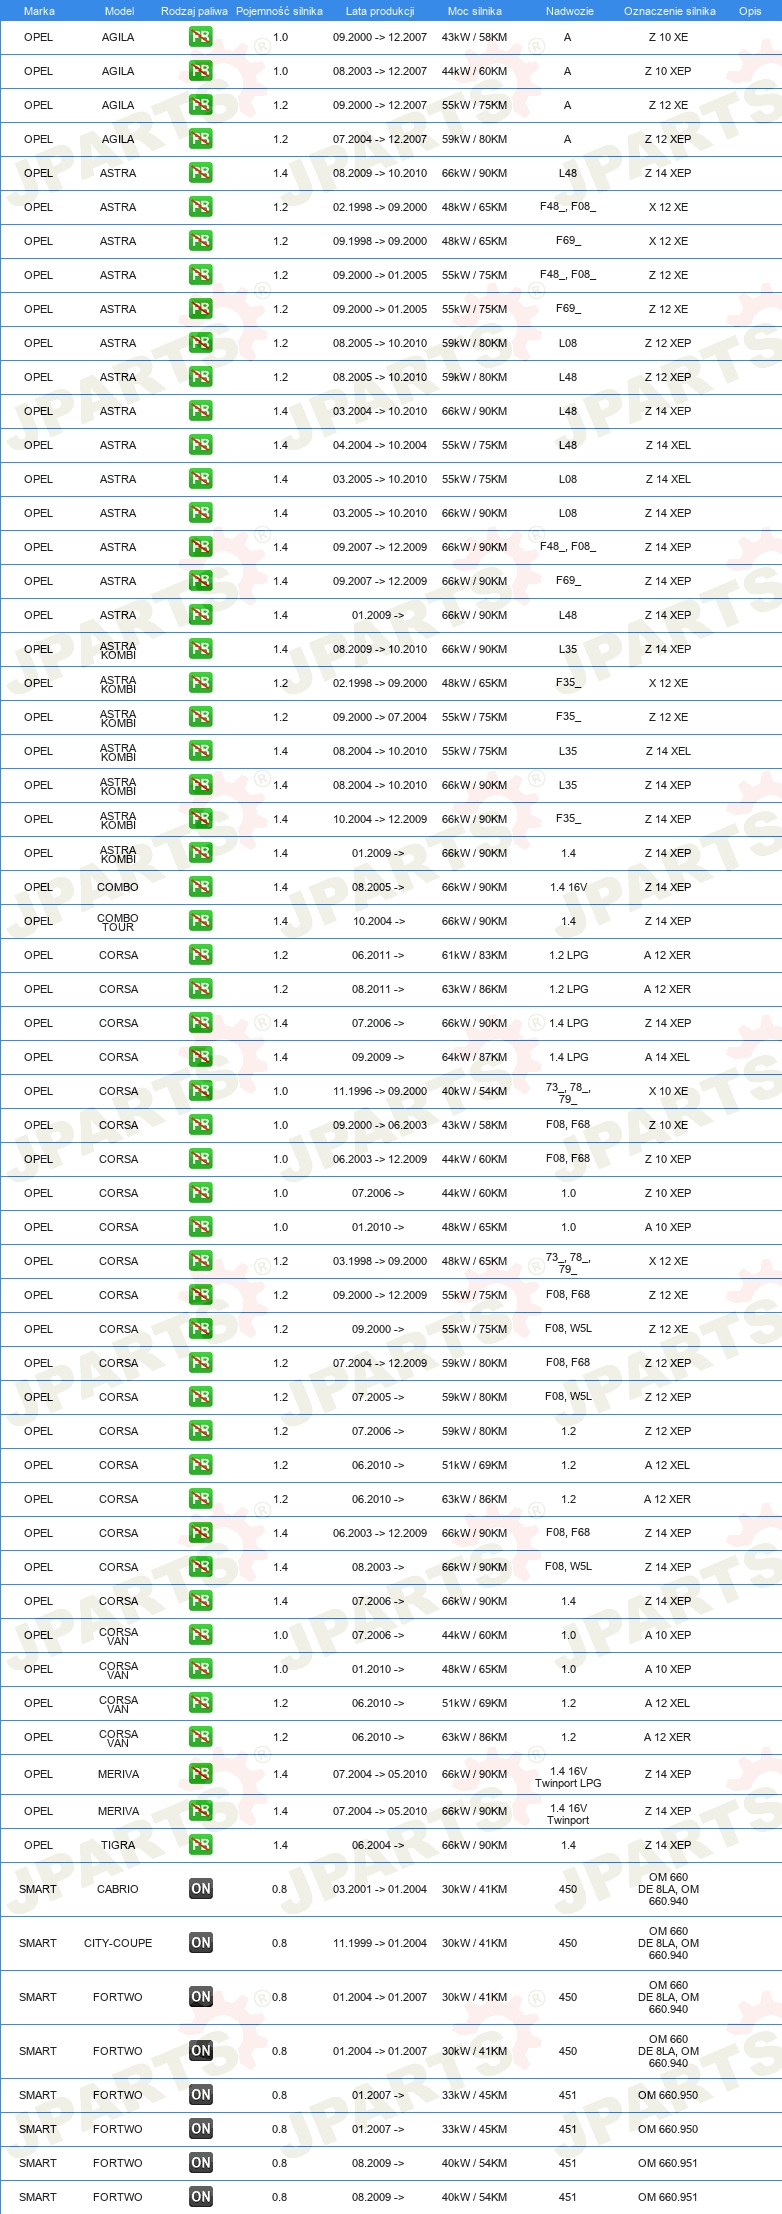Select the TIGRA model cell
782x2214 pixels.
click(118, 1845)
